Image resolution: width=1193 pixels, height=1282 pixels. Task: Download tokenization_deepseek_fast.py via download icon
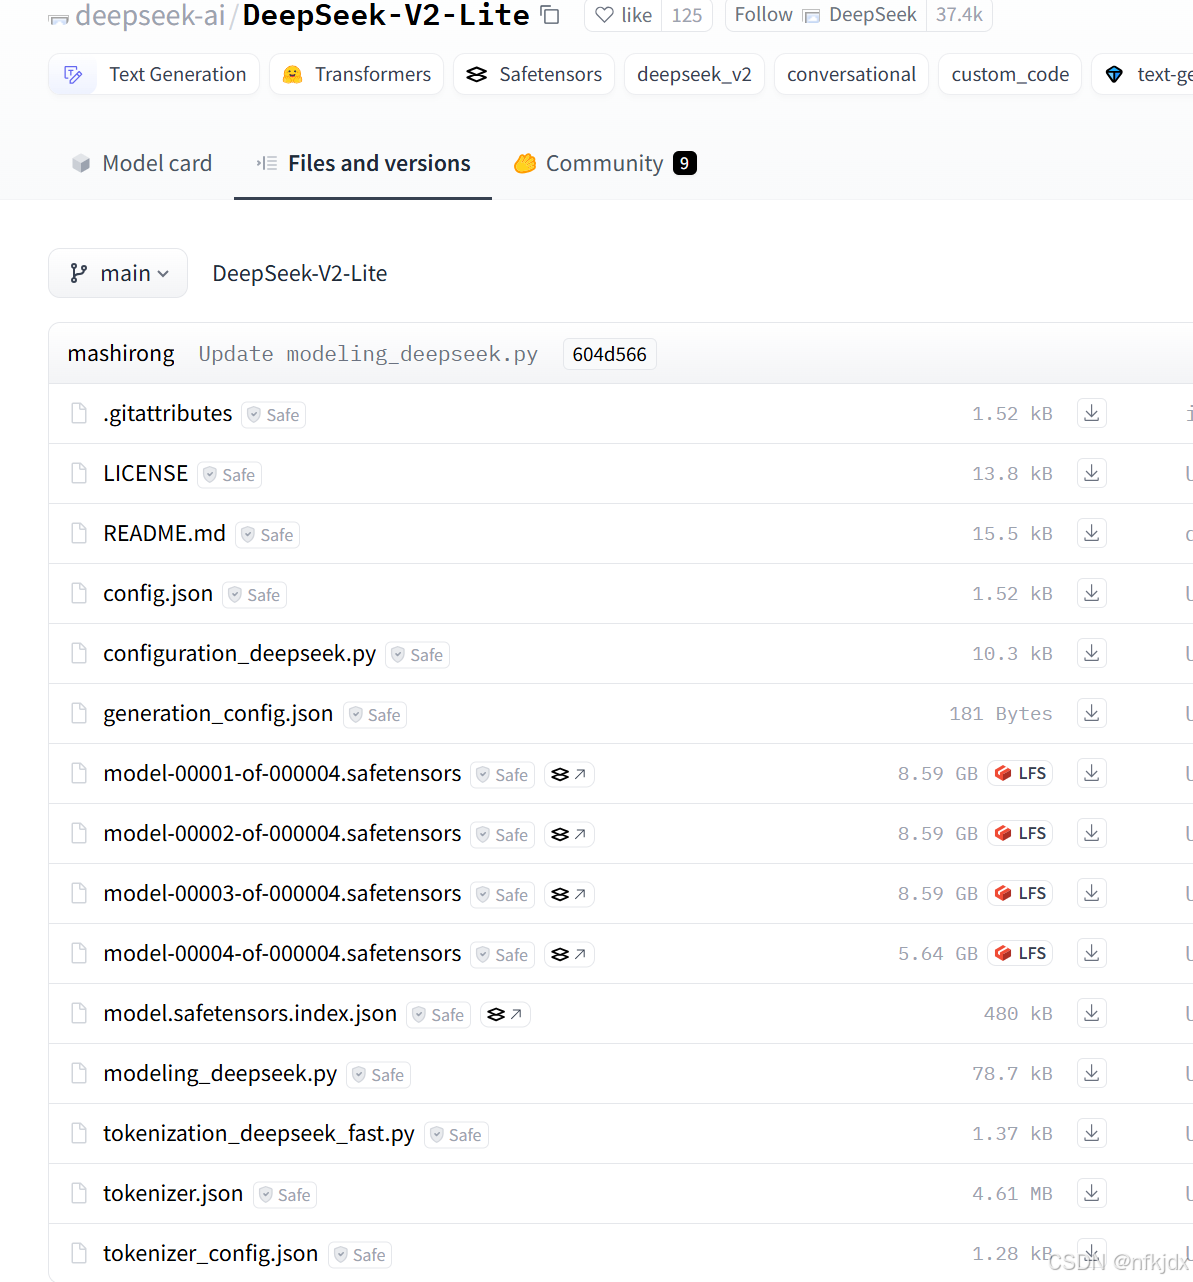tap(1092, 1133)
